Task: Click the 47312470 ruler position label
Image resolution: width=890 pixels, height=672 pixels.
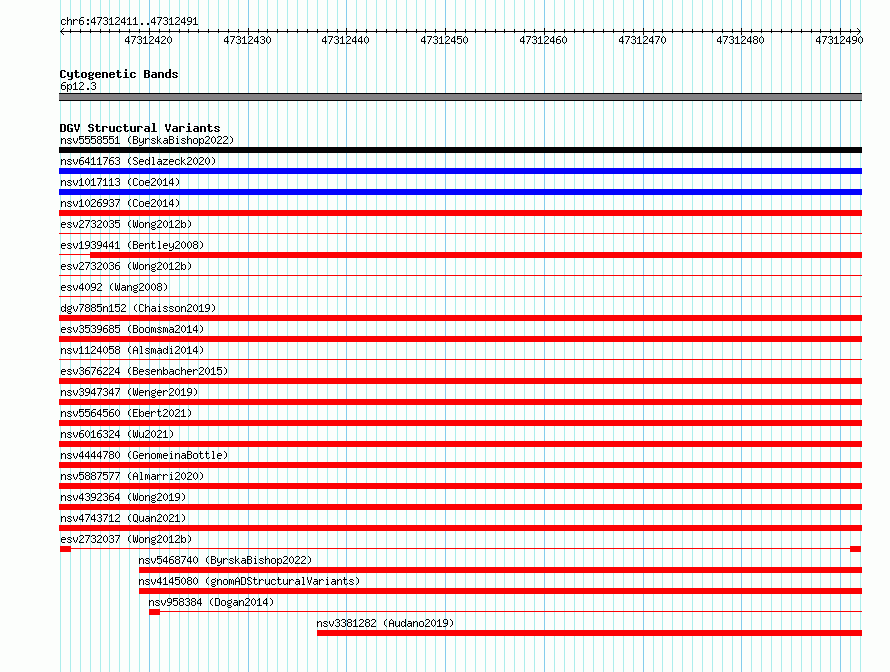Action: (x=642, y=40)
